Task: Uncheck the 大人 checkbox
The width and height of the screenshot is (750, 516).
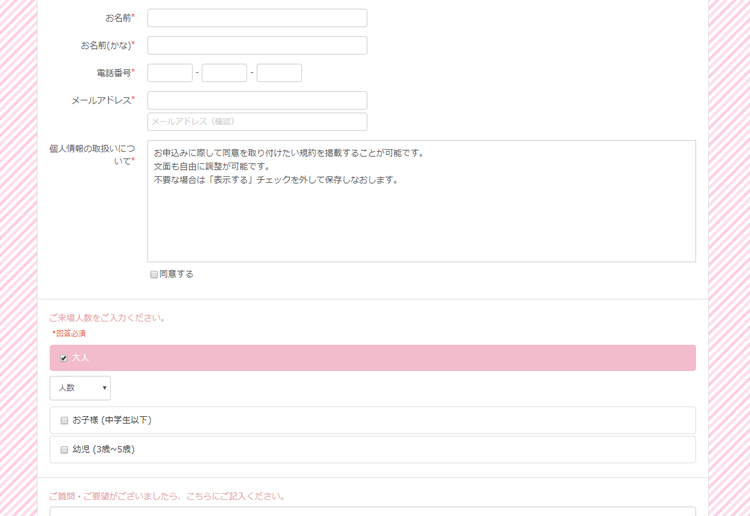Action: click(x=64, y=358)
